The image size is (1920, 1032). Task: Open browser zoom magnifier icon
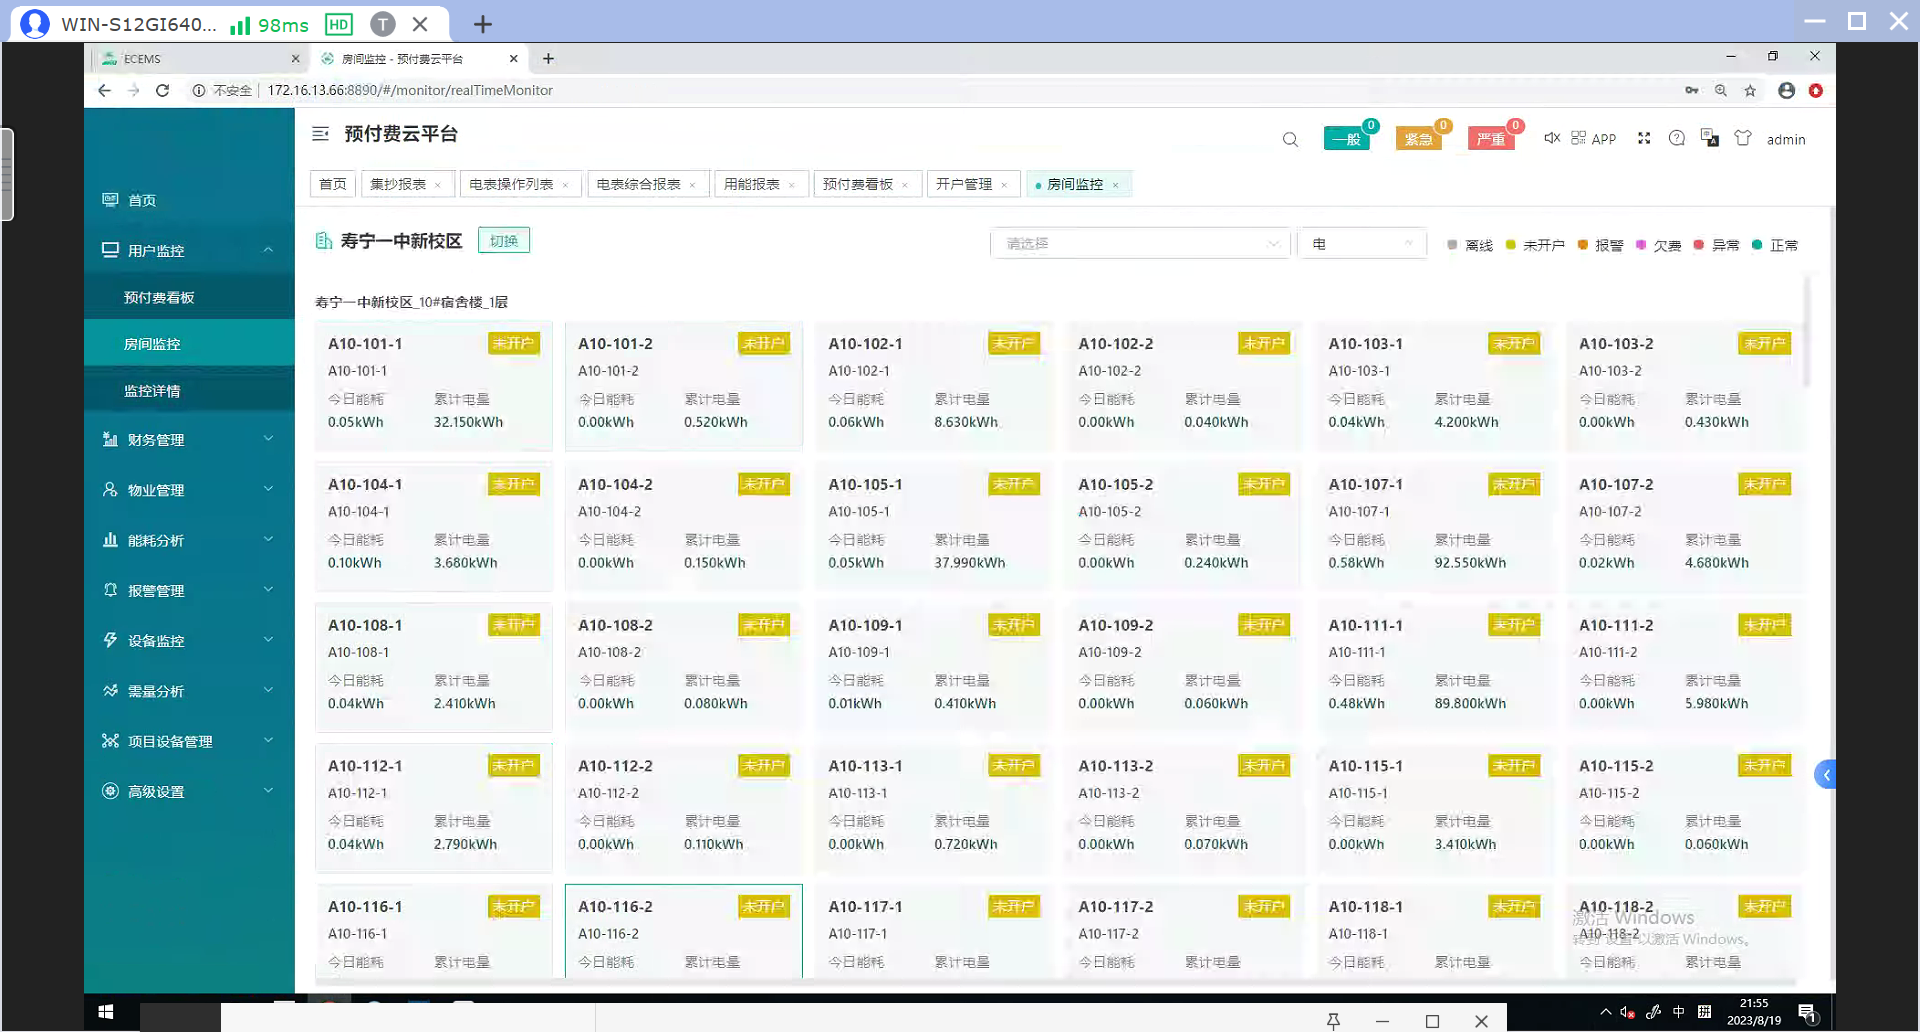[1721, 90]
